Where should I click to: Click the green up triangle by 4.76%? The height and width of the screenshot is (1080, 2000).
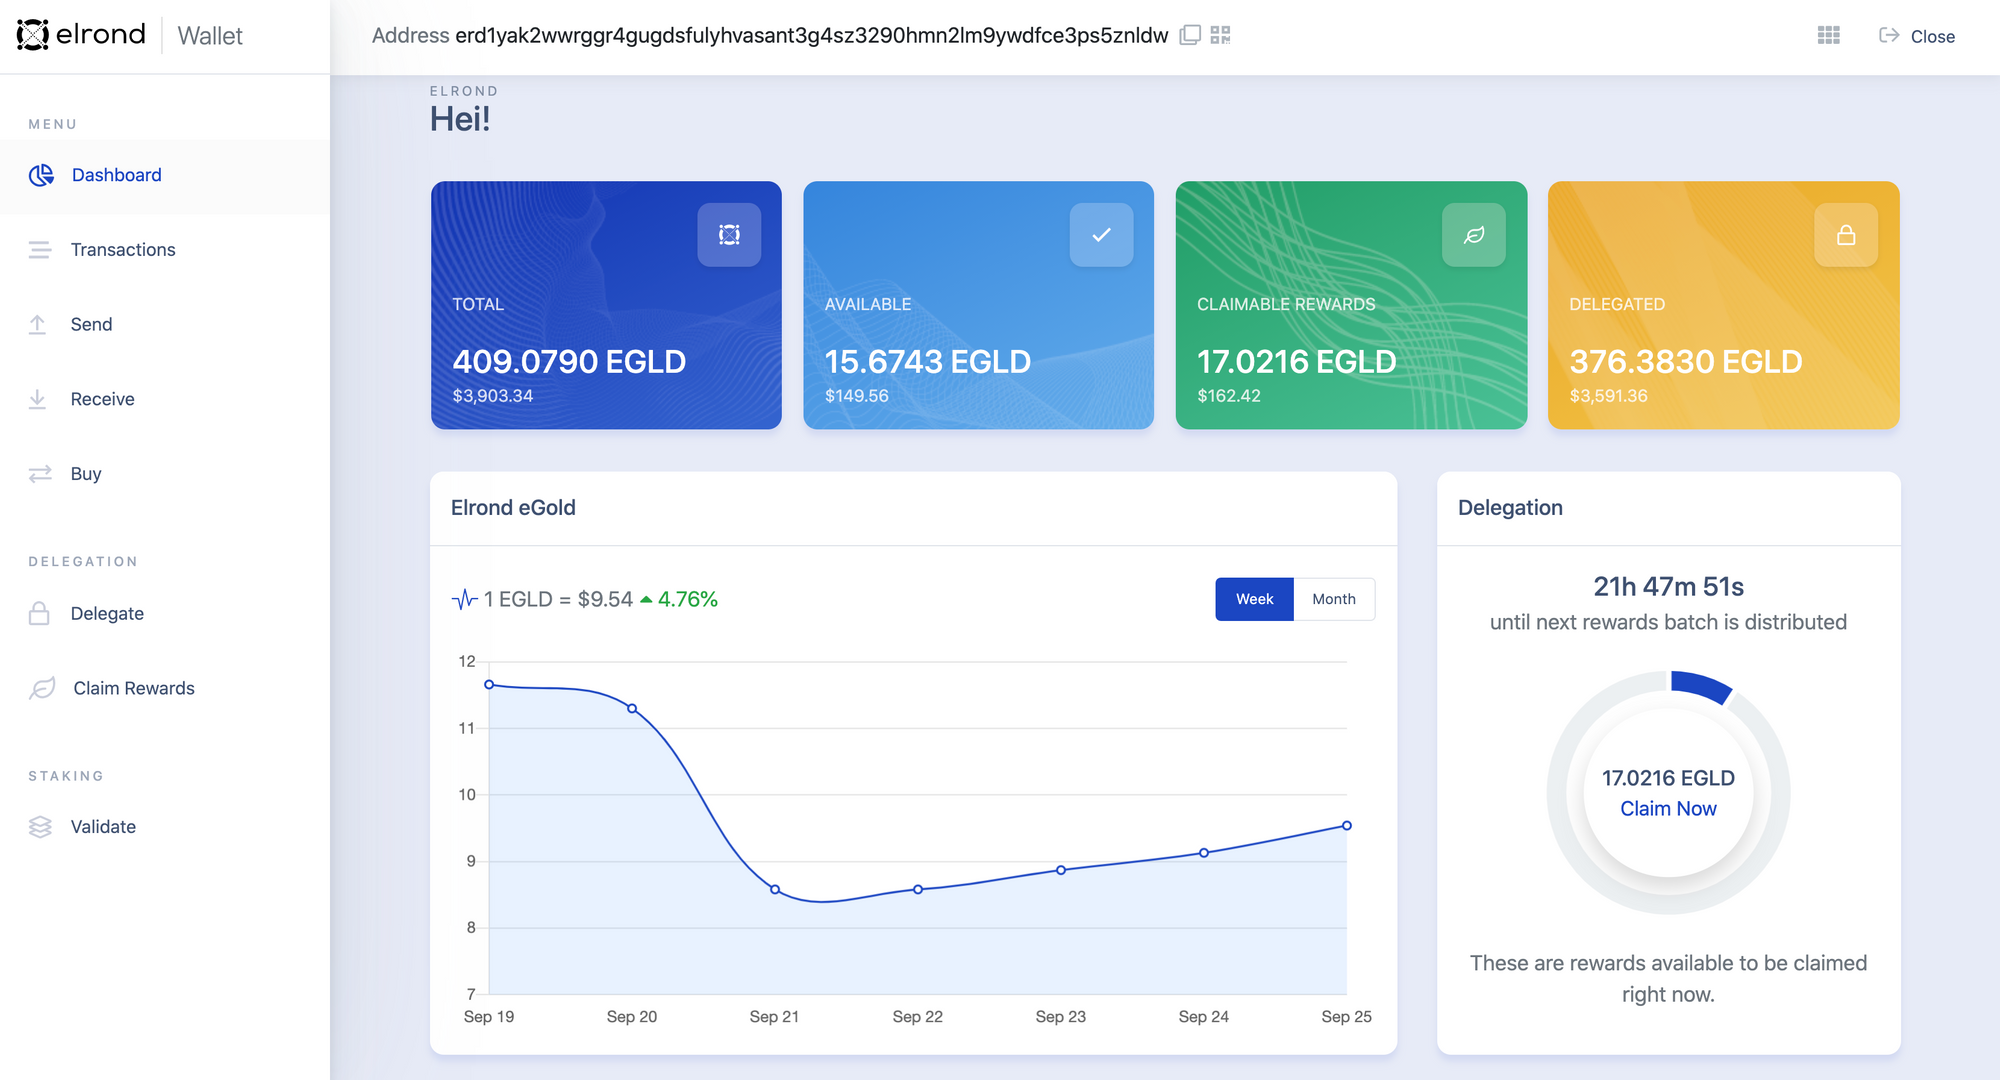(646, 599)
